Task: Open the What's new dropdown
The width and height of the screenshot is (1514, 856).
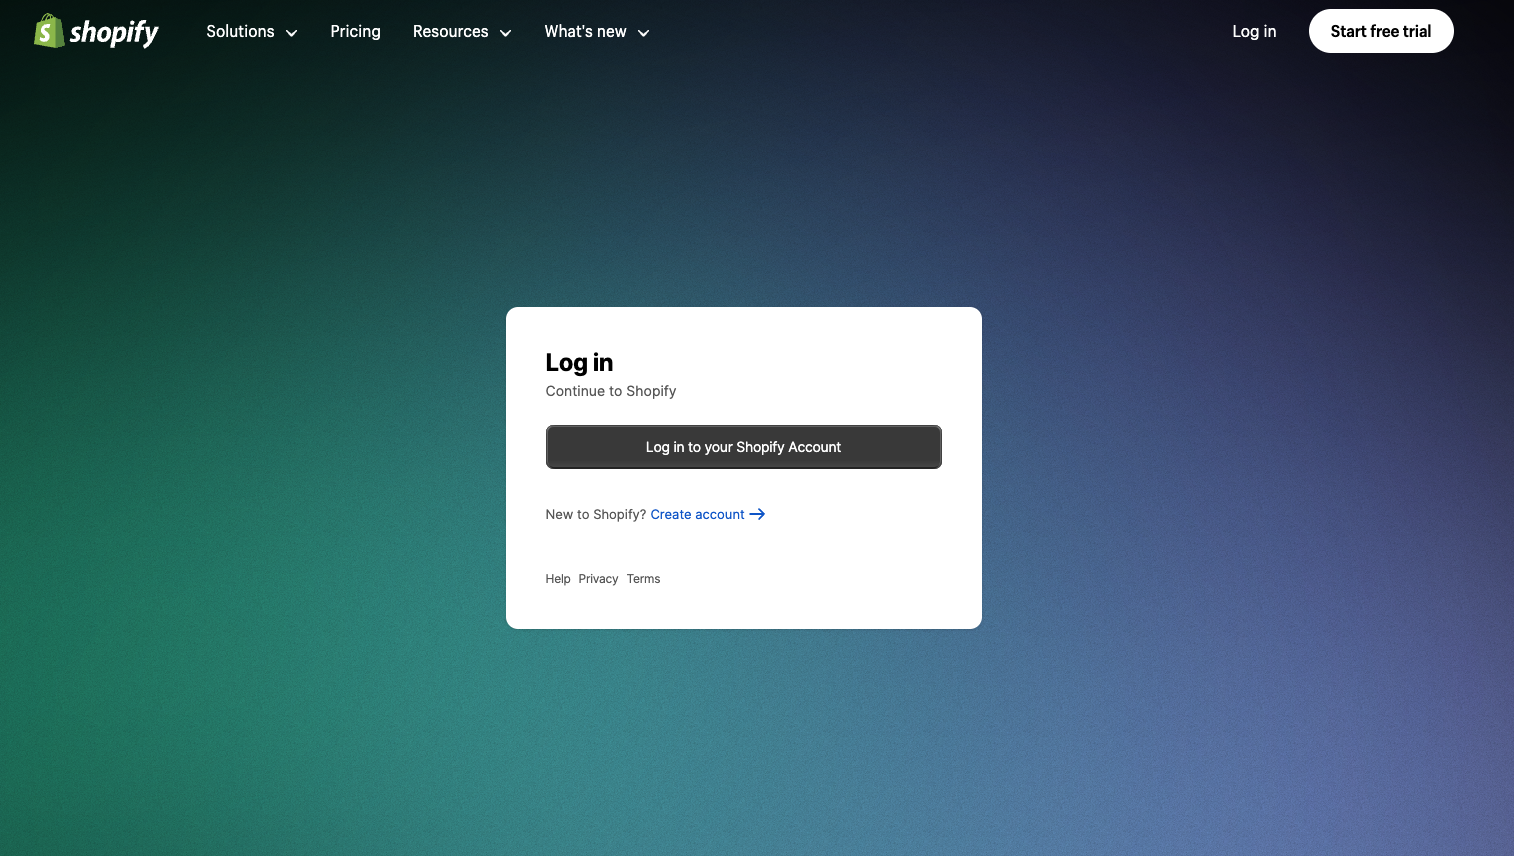Action: point(597,32)
